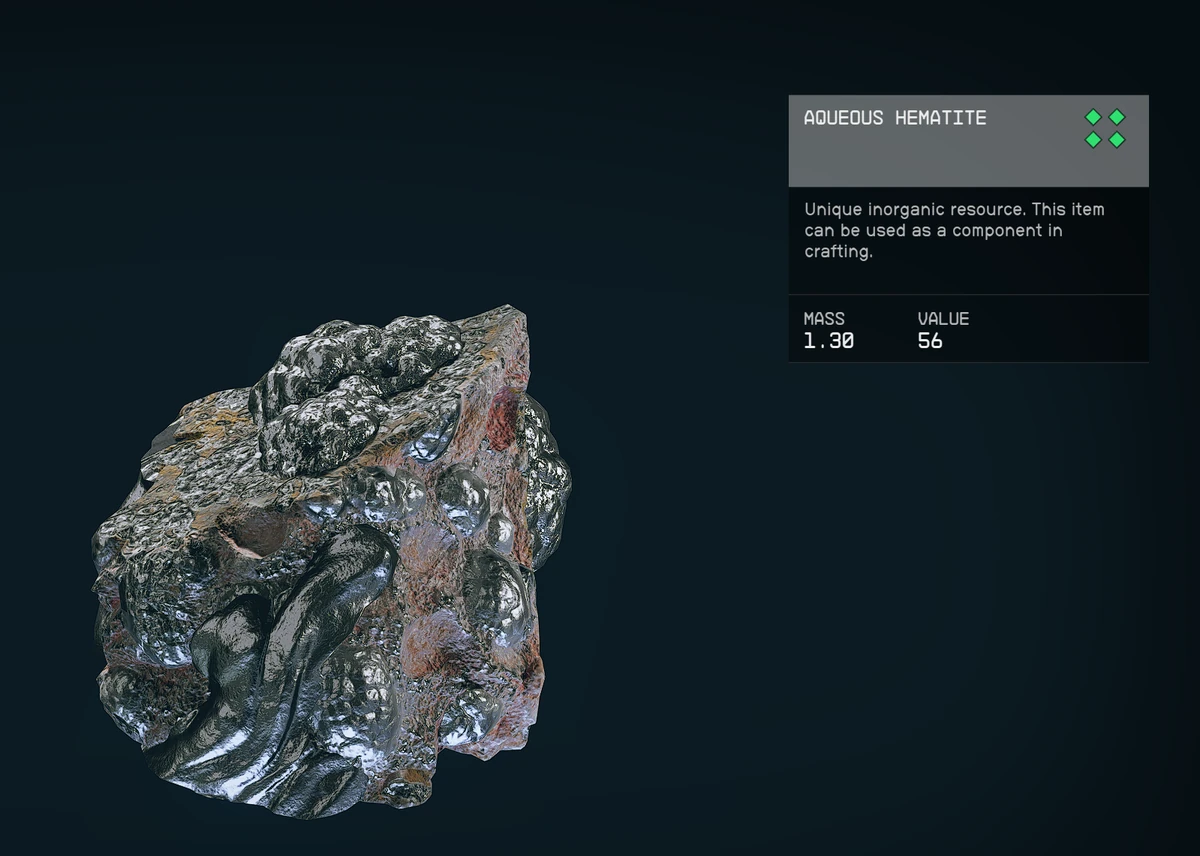Select the value reading 56

point(929,341)
